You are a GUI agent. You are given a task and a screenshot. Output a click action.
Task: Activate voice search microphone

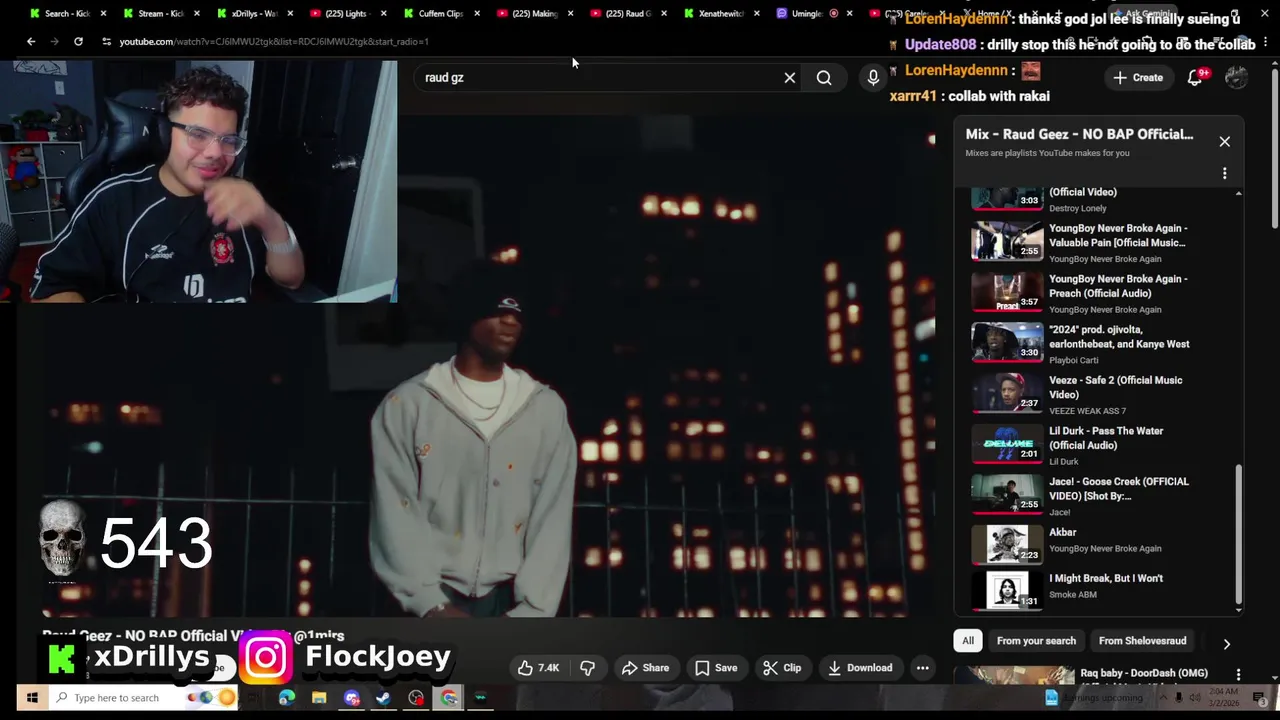click(x=873, y=77)
